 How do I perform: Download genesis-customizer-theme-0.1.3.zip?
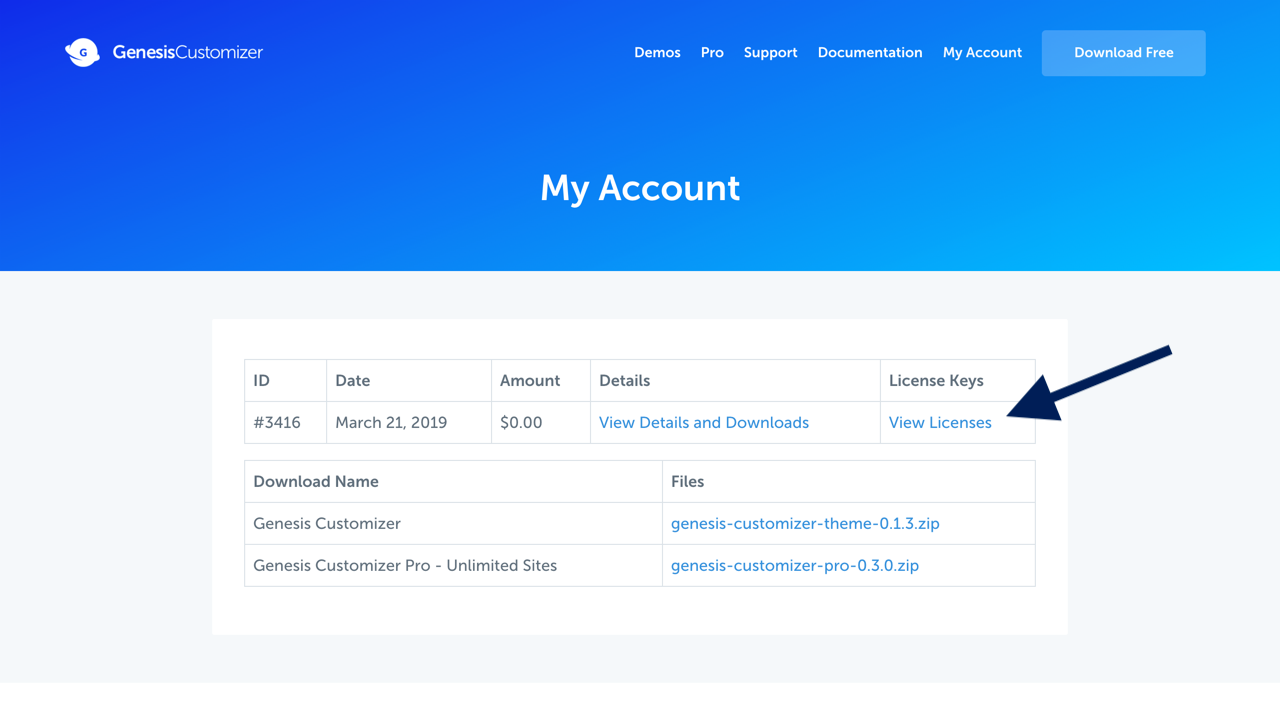click(x=805, y=523)
